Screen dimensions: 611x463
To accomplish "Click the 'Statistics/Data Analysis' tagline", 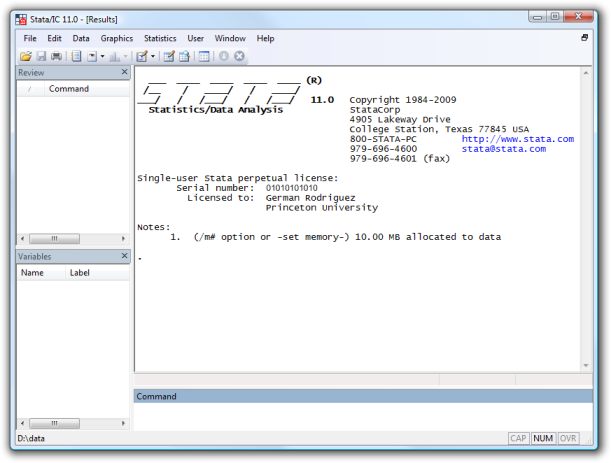I will click(215, 110).
